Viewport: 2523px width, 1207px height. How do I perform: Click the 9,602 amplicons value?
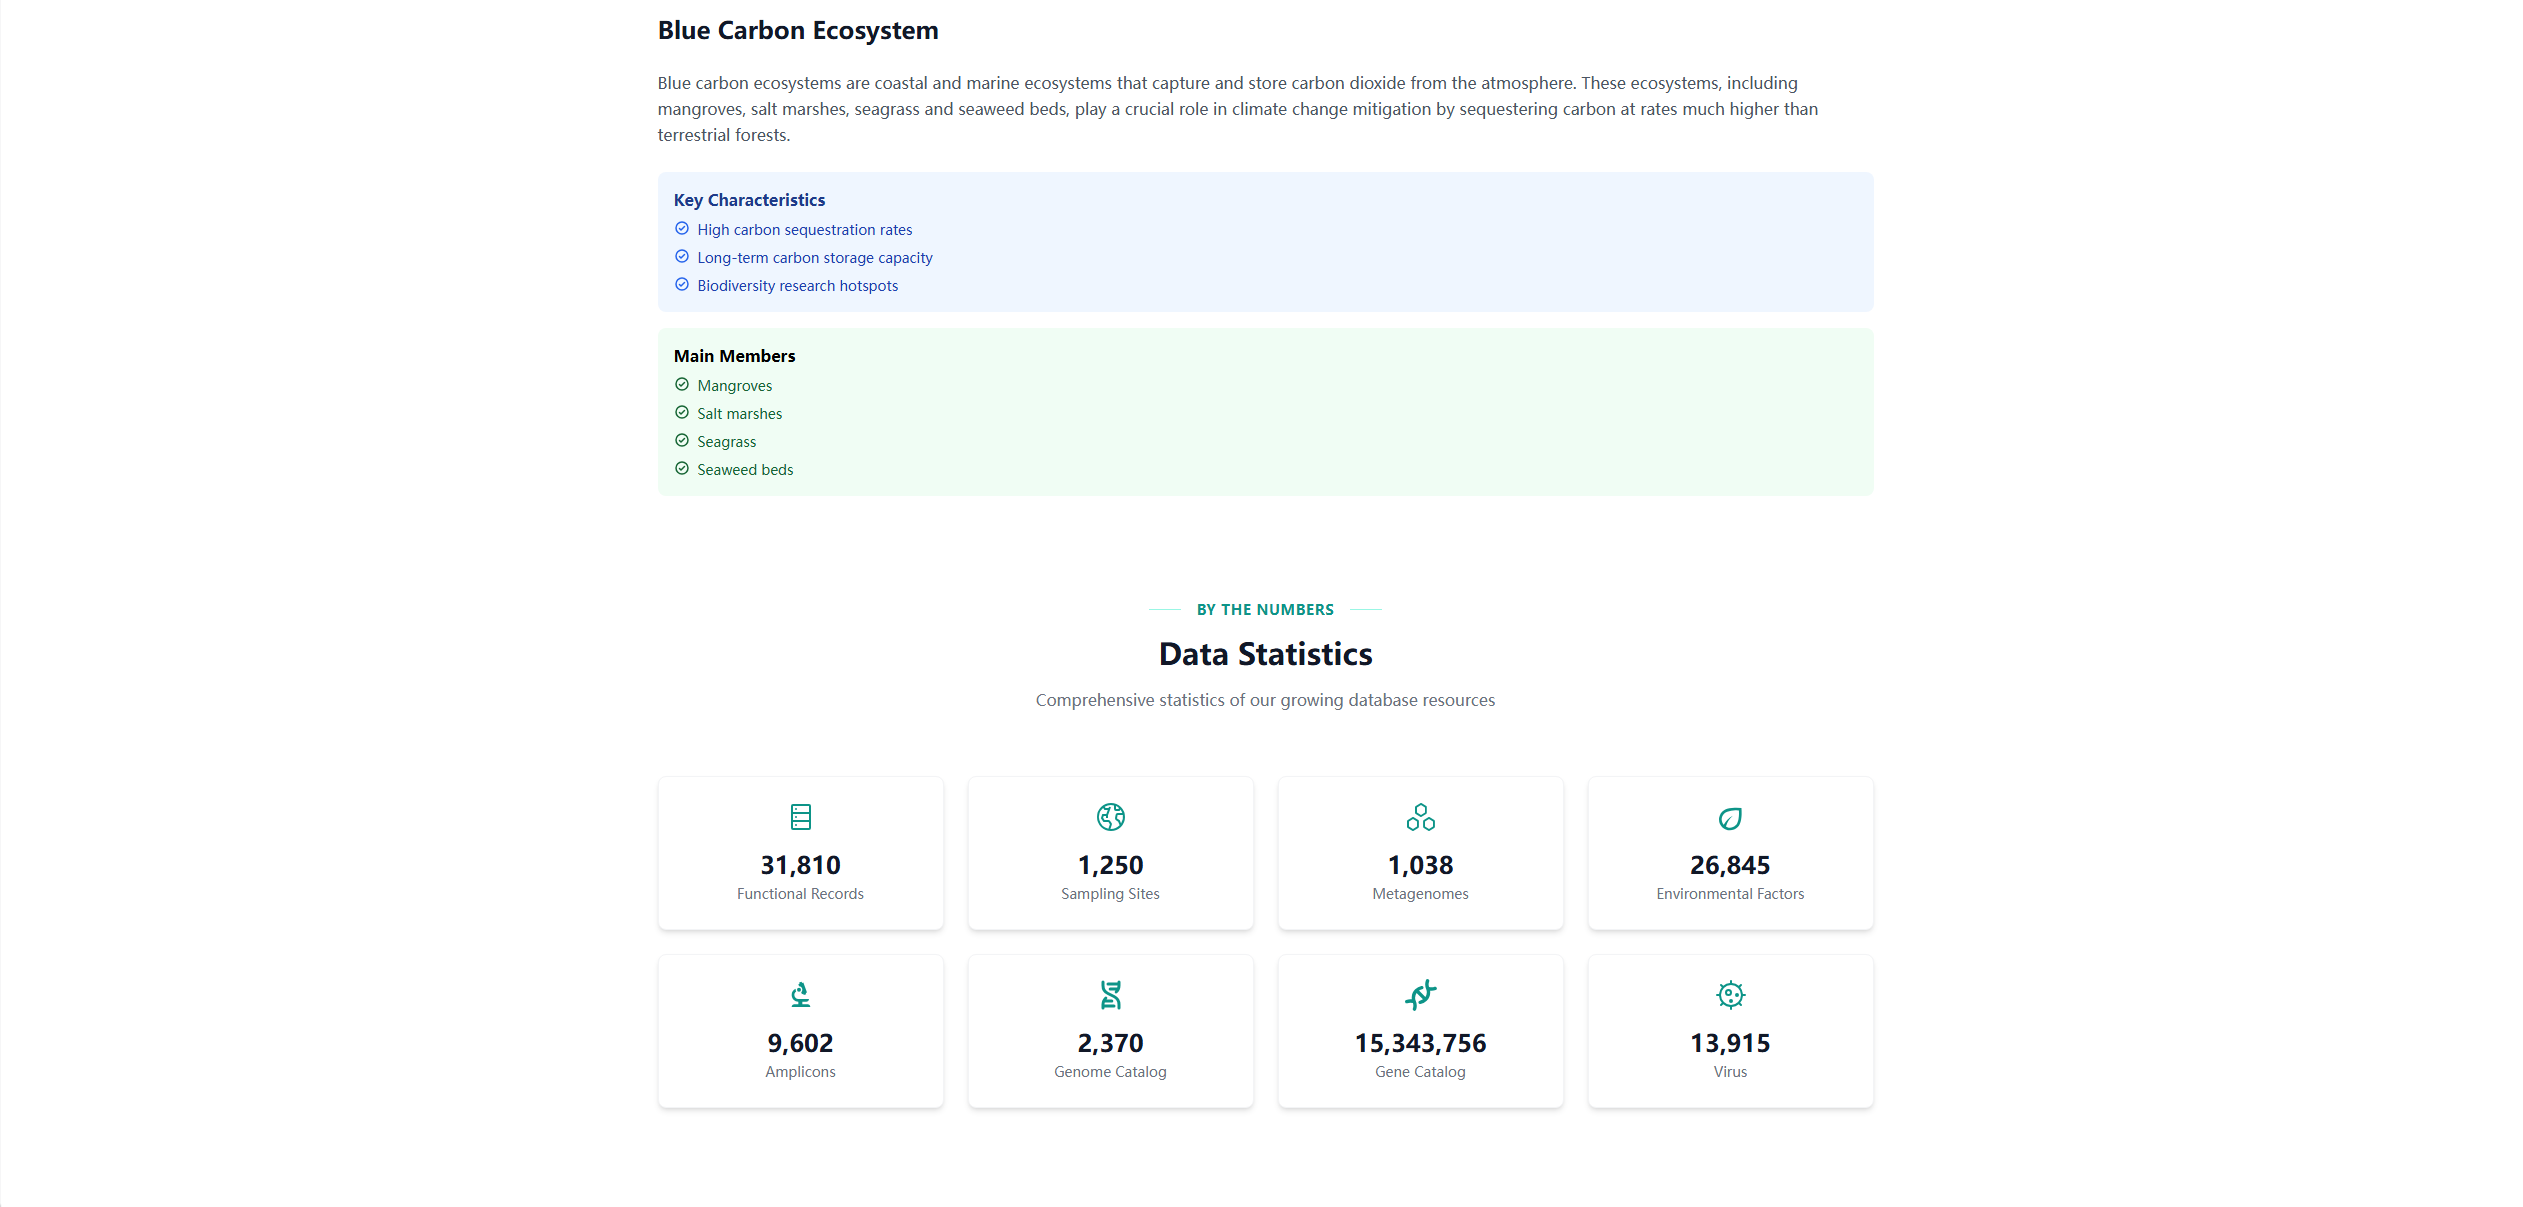click(800, 1043)
